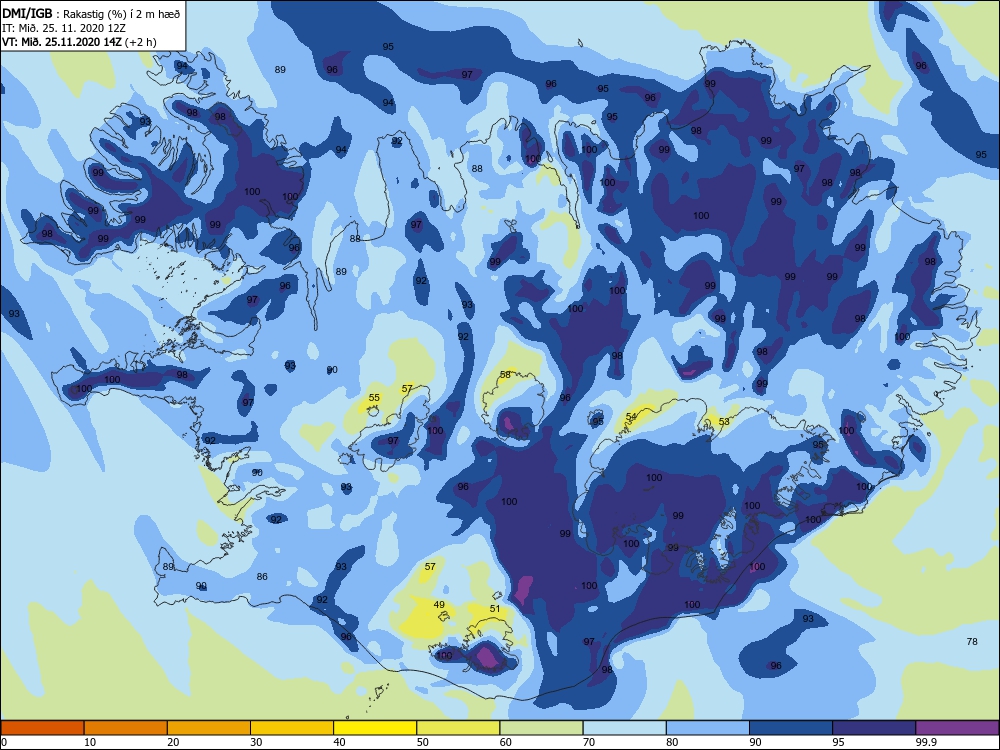Click the legend label '70'

pyautogui.click(x=589, y=742)
